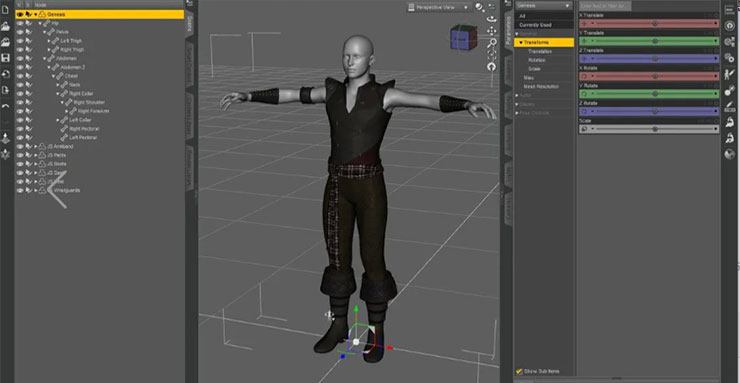Click the Undo arrow in left toolbar

click(6, 106)
